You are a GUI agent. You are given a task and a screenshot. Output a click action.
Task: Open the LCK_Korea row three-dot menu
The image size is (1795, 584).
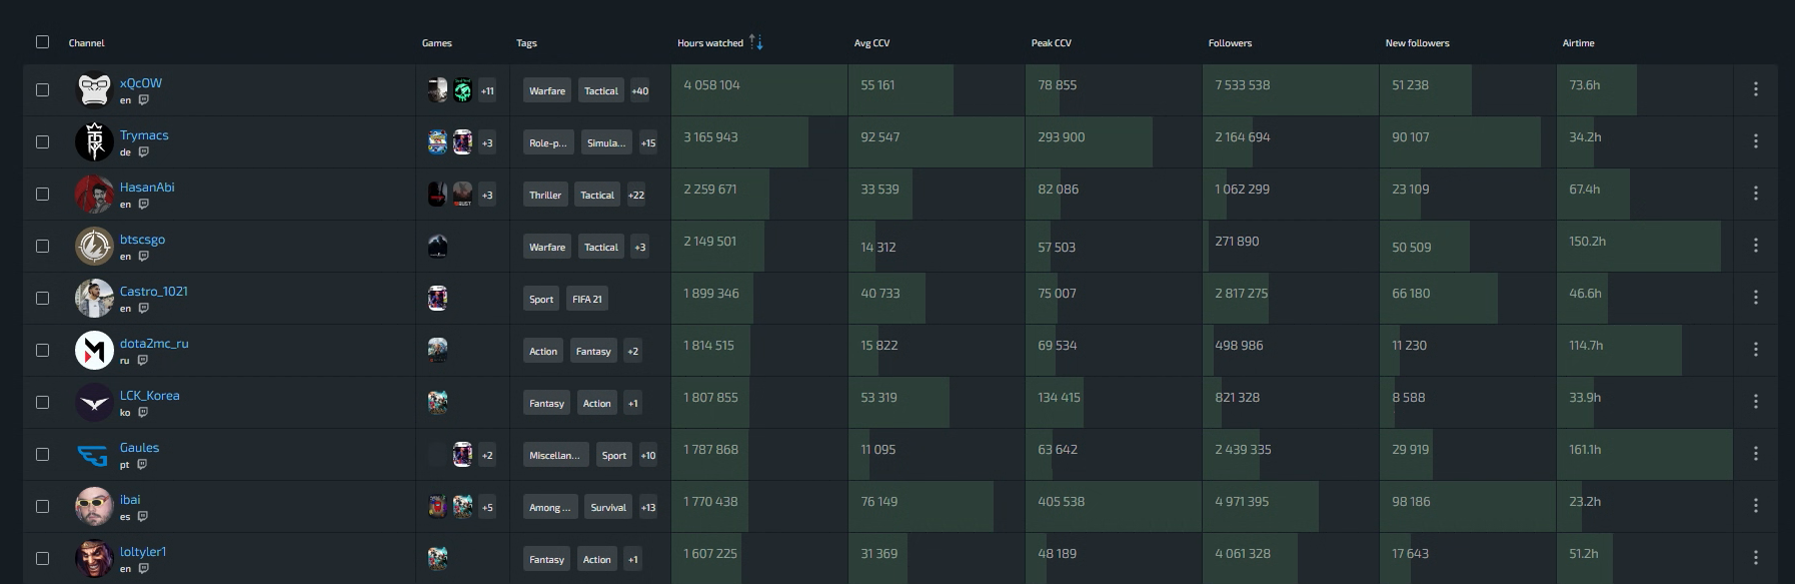[x=1755, y=401]
